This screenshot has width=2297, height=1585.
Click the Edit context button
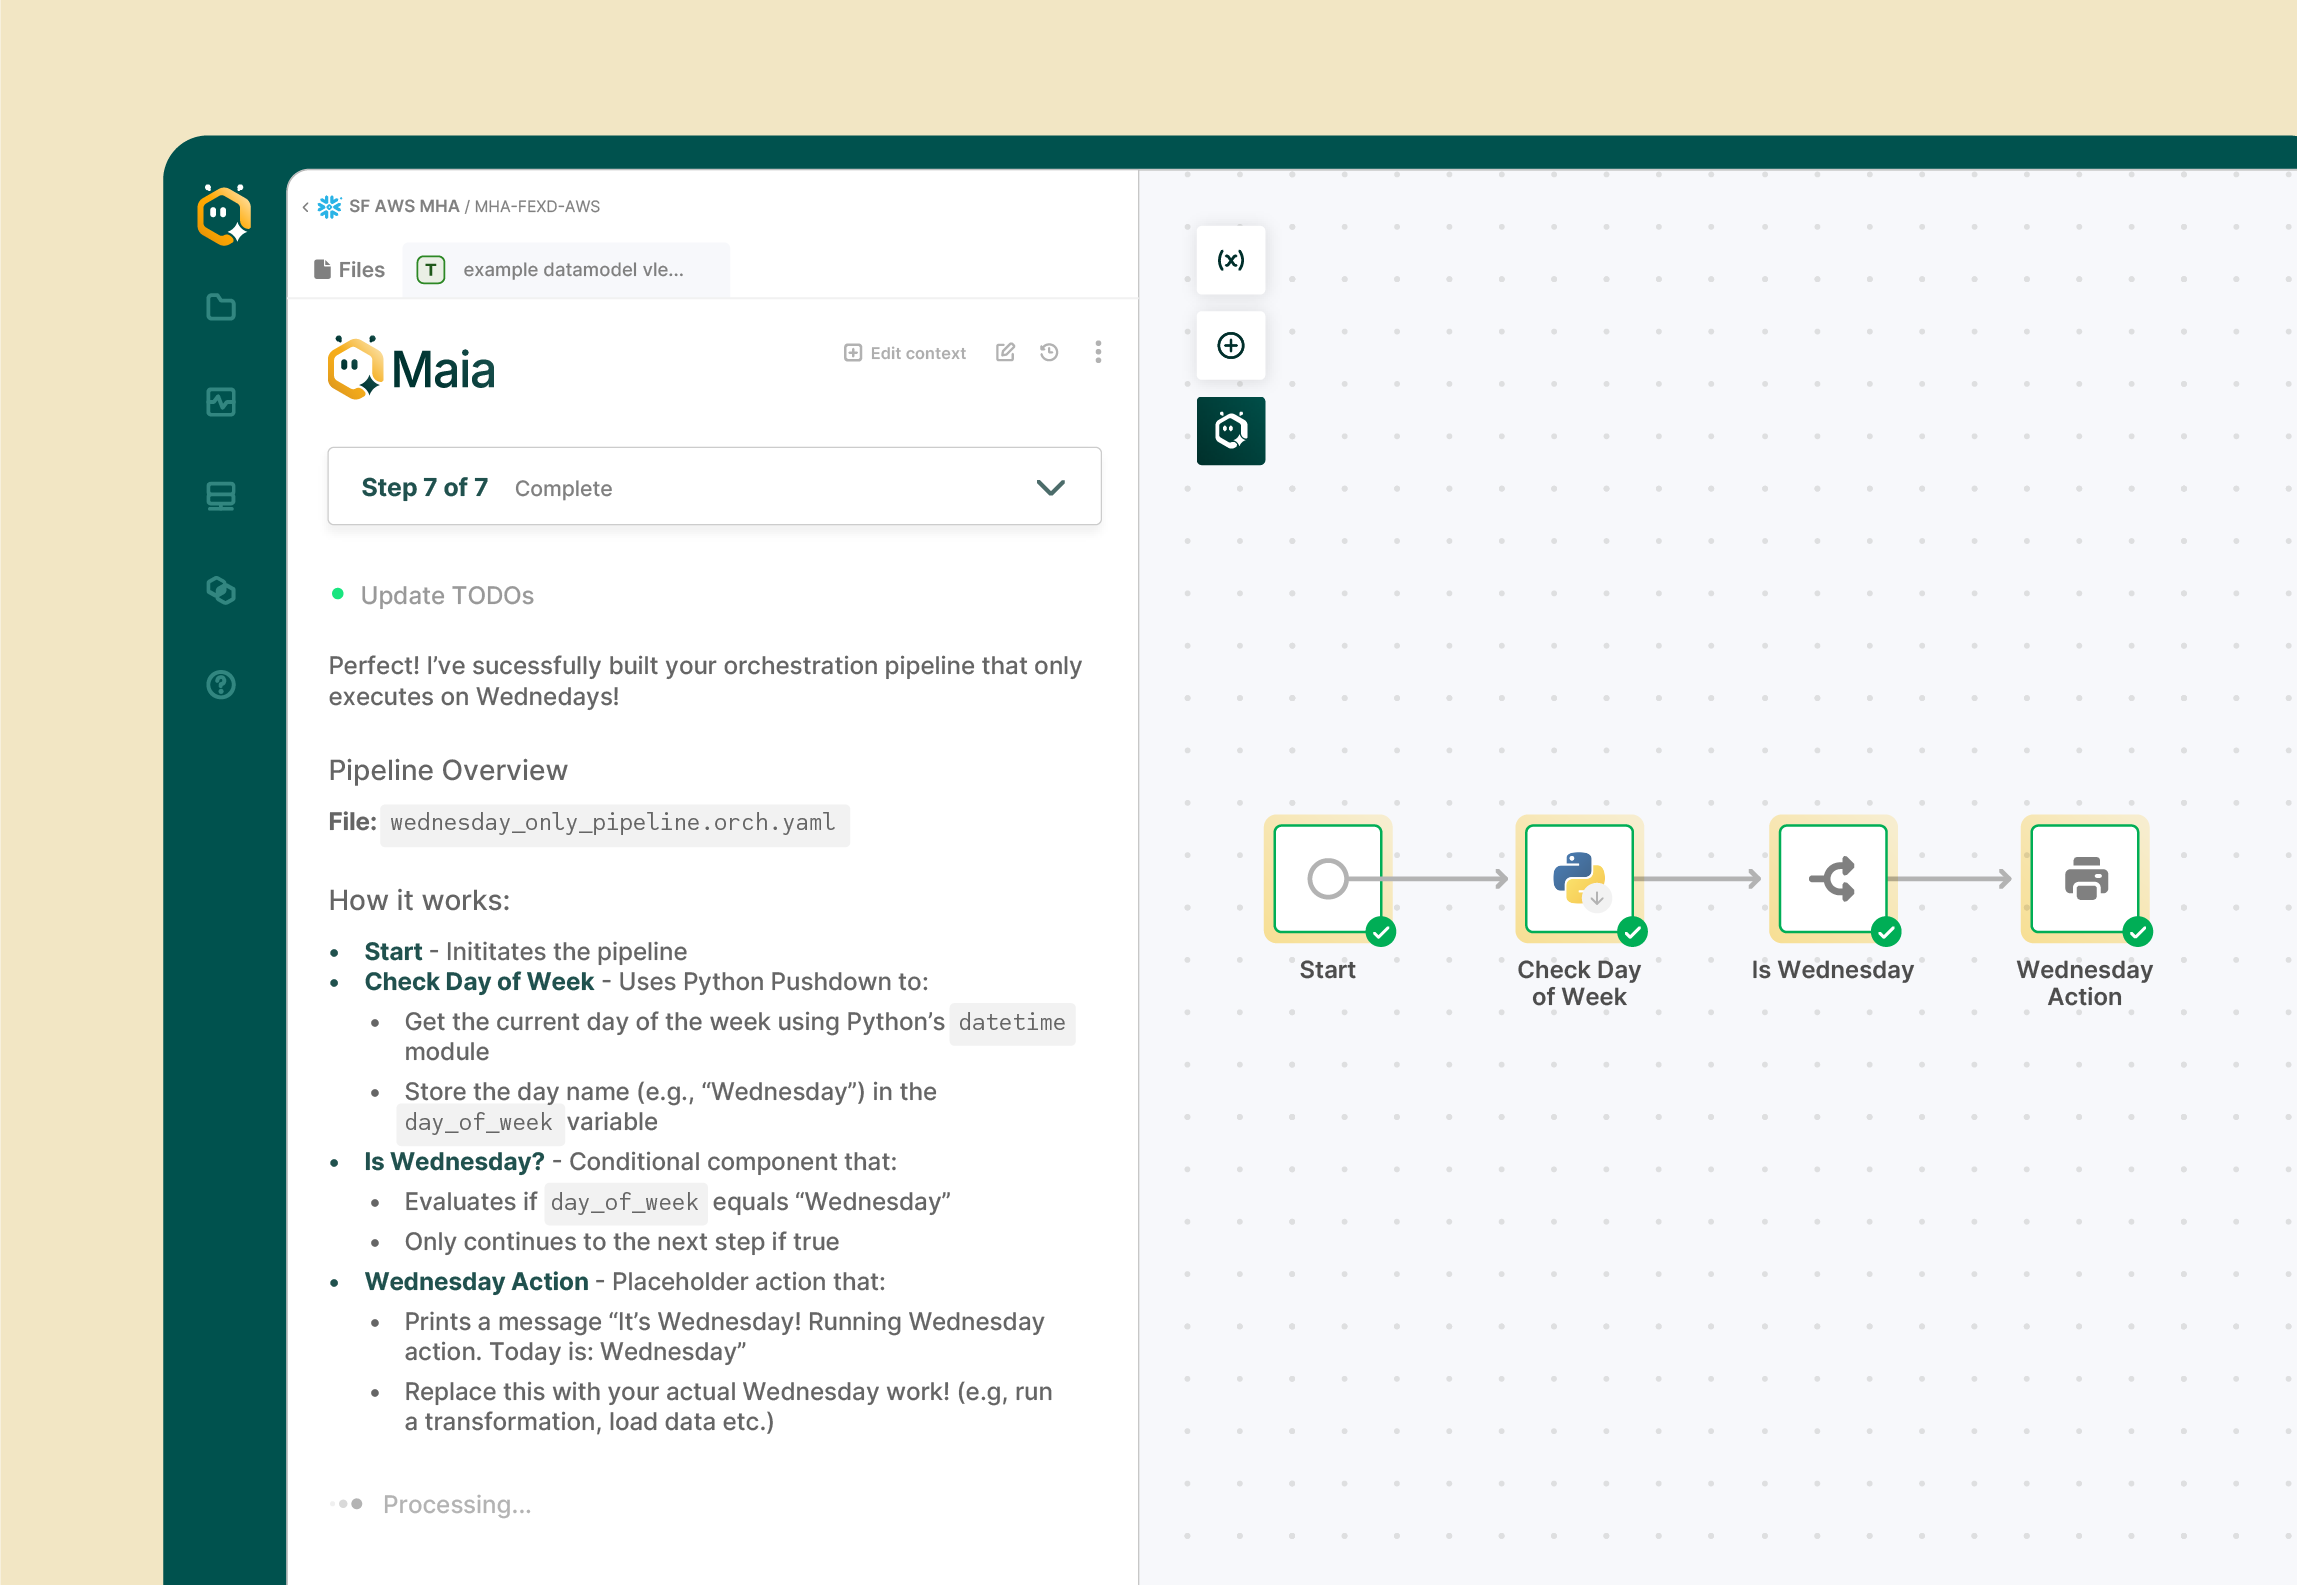(903, 352)
